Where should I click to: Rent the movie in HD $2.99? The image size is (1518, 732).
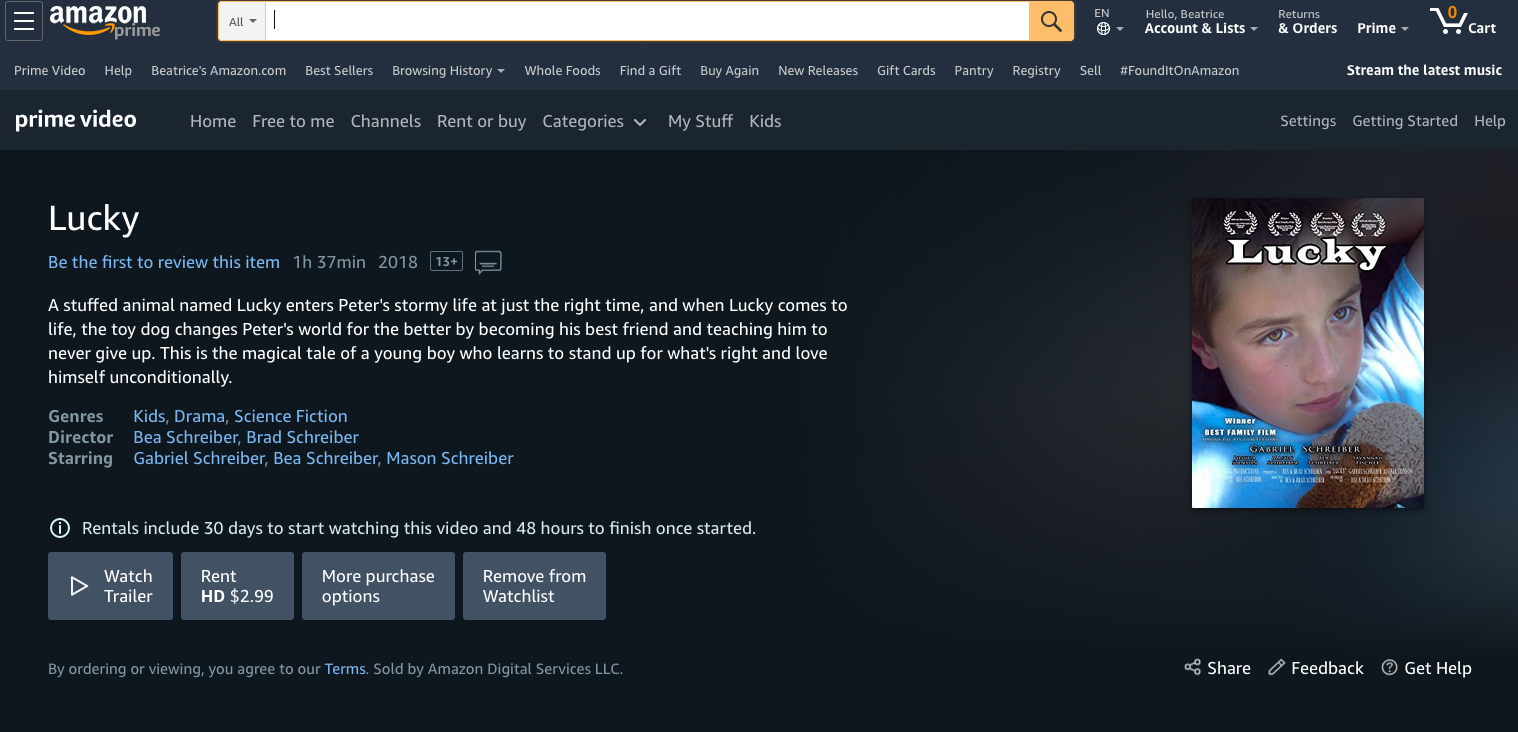point(237,586)
